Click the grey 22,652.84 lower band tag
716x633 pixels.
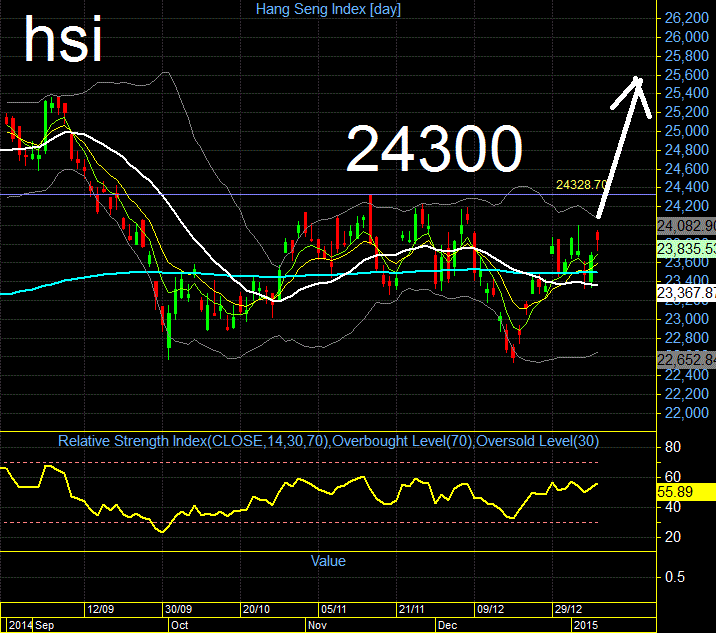pyautogui.click(x=686, y=360)
